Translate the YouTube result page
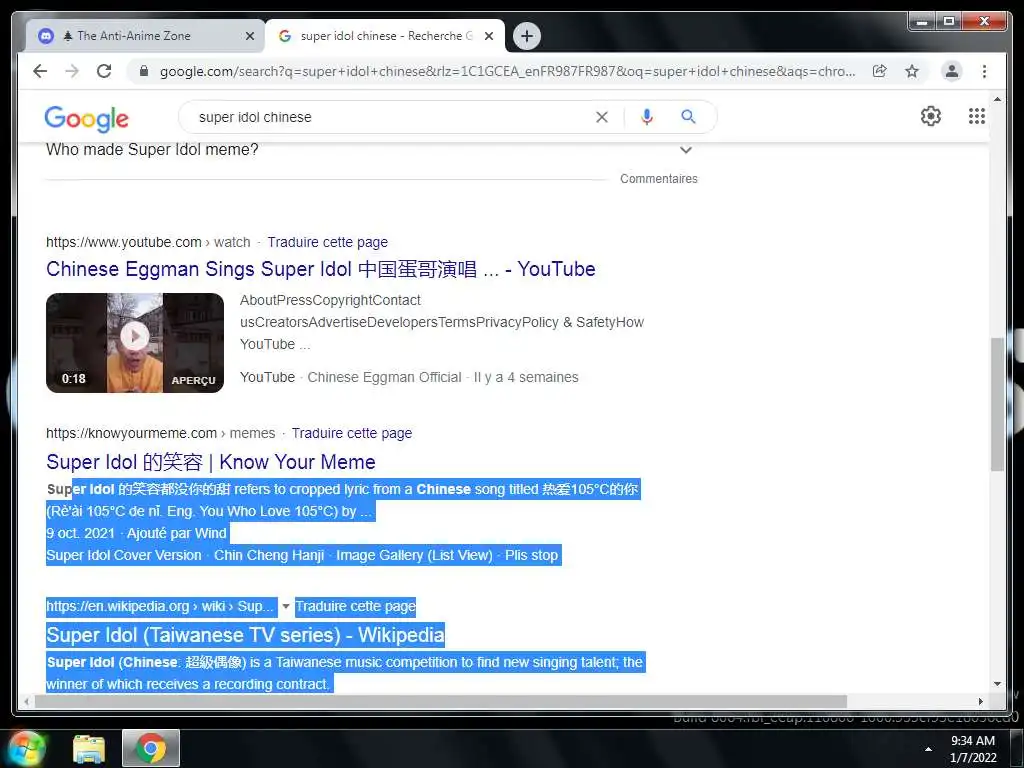This screenshot has width=1024, height=768. pyautogui.click(x=327, y=242)
